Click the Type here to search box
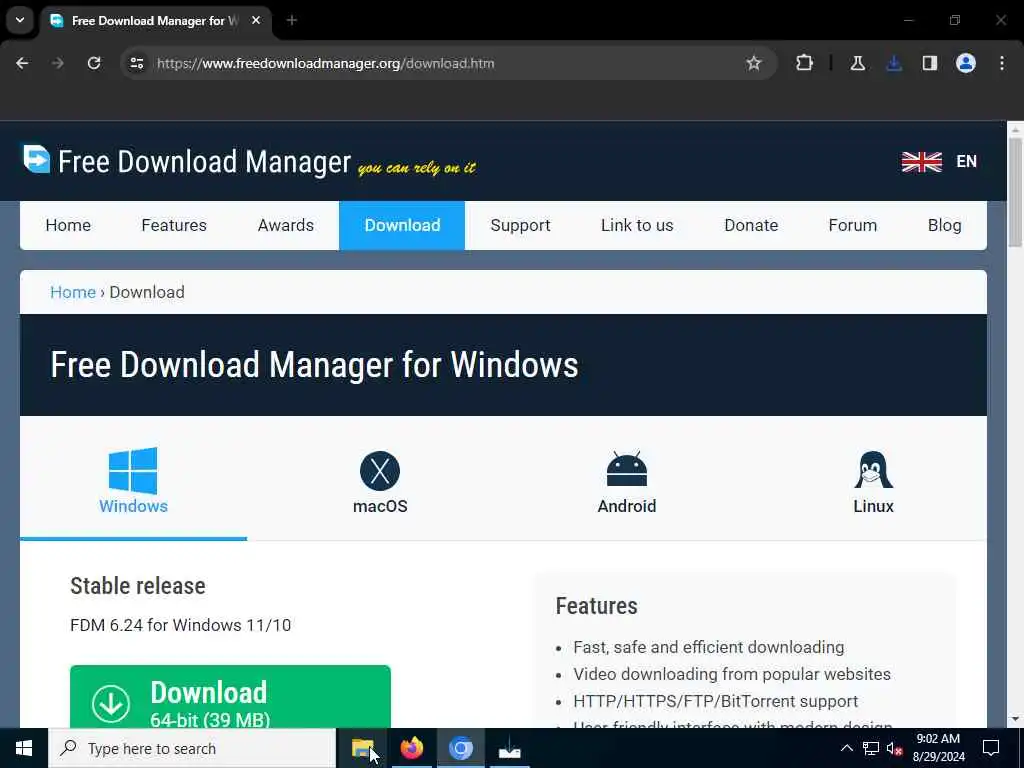 tap(192, 748)
